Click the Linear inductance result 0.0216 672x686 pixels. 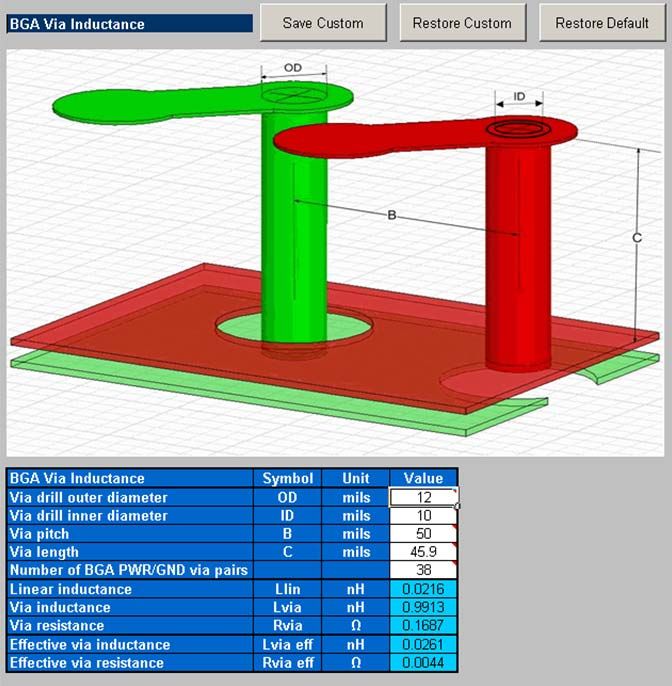pos(423,589)
